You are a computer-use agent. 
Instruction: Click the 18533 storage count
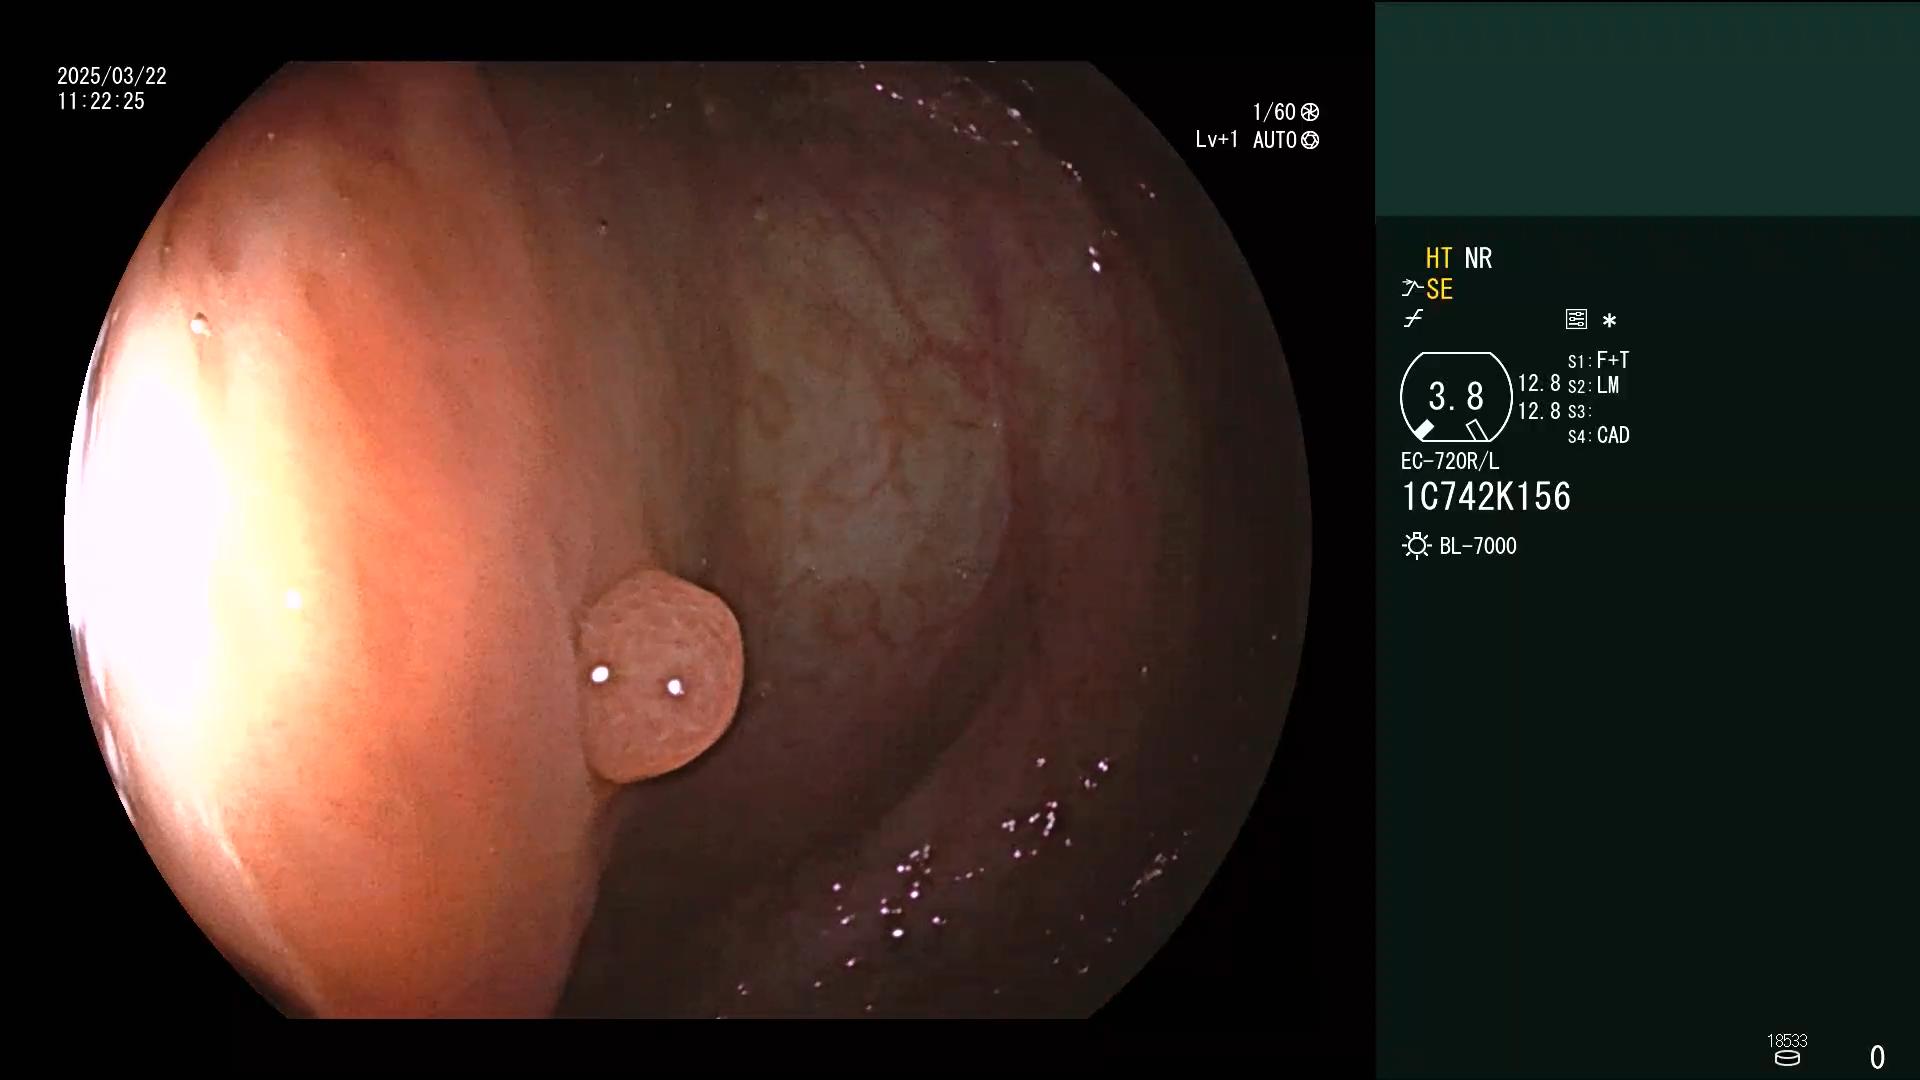pos(1787,1040)
